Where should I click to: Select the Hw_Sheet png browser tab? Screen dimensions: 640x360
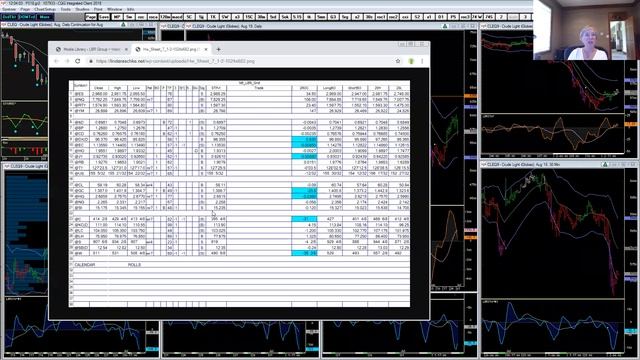point(171,49)
